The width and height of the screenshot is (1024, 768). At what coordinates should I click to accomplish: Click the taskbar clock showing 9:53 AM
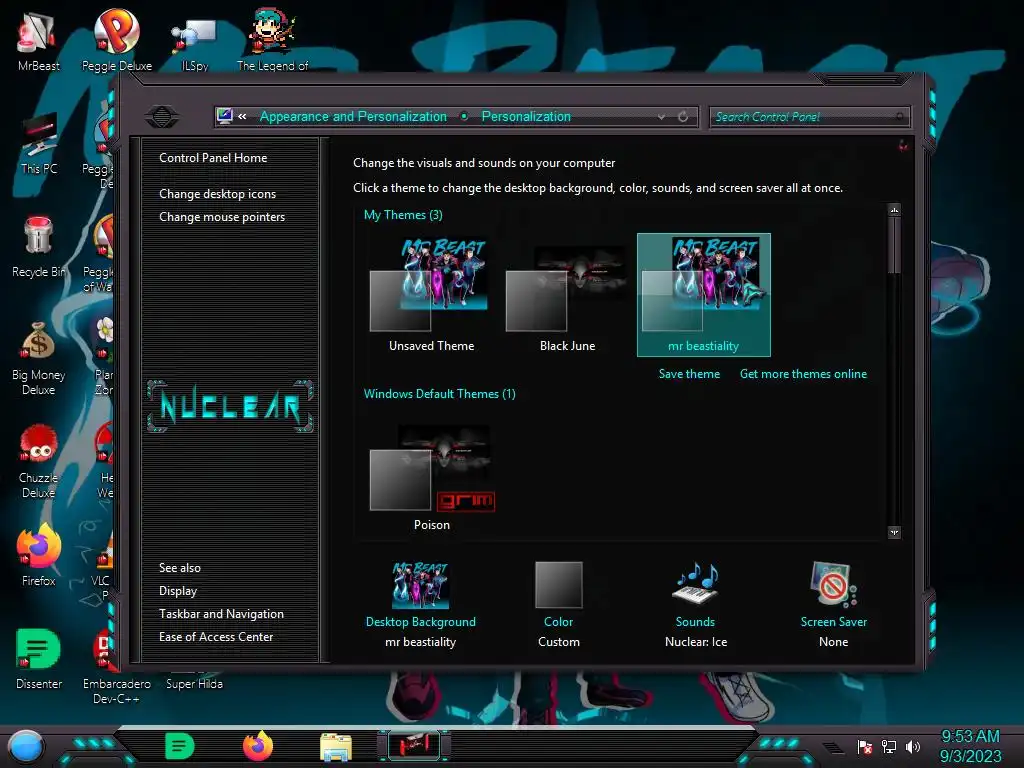tap(970, 737)
